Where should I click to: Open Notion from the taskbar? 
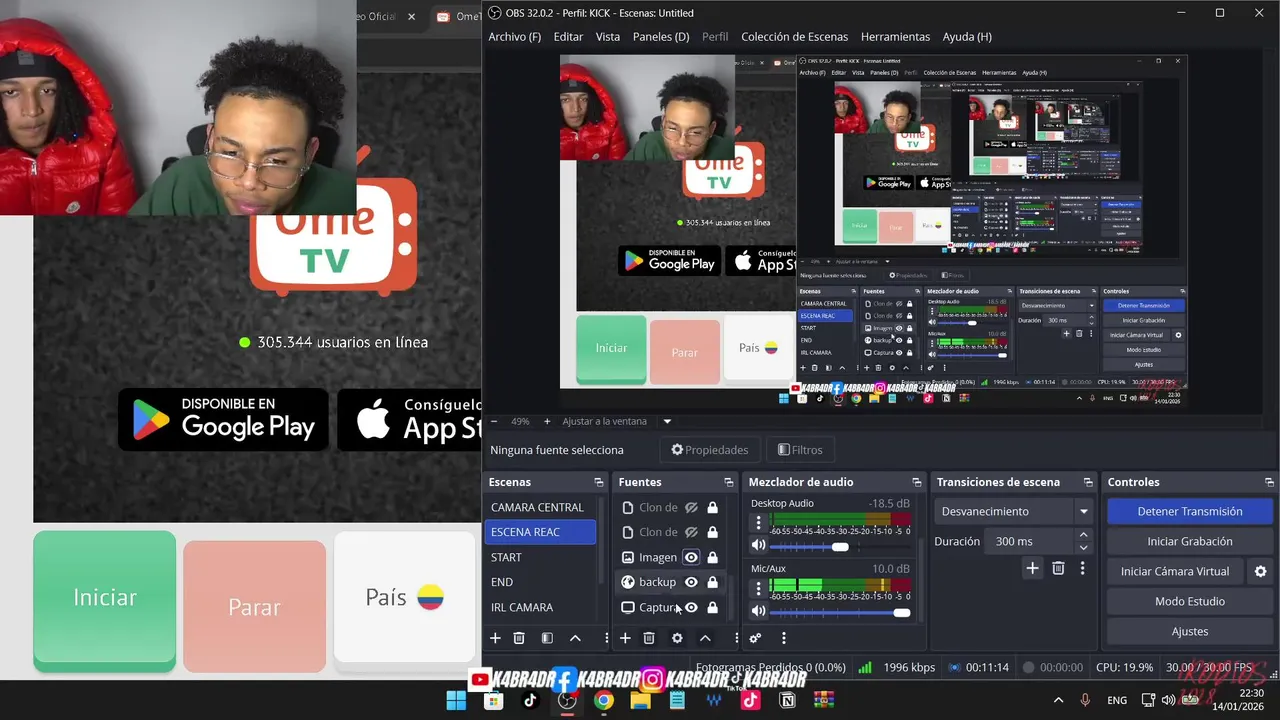pos(787,700)
